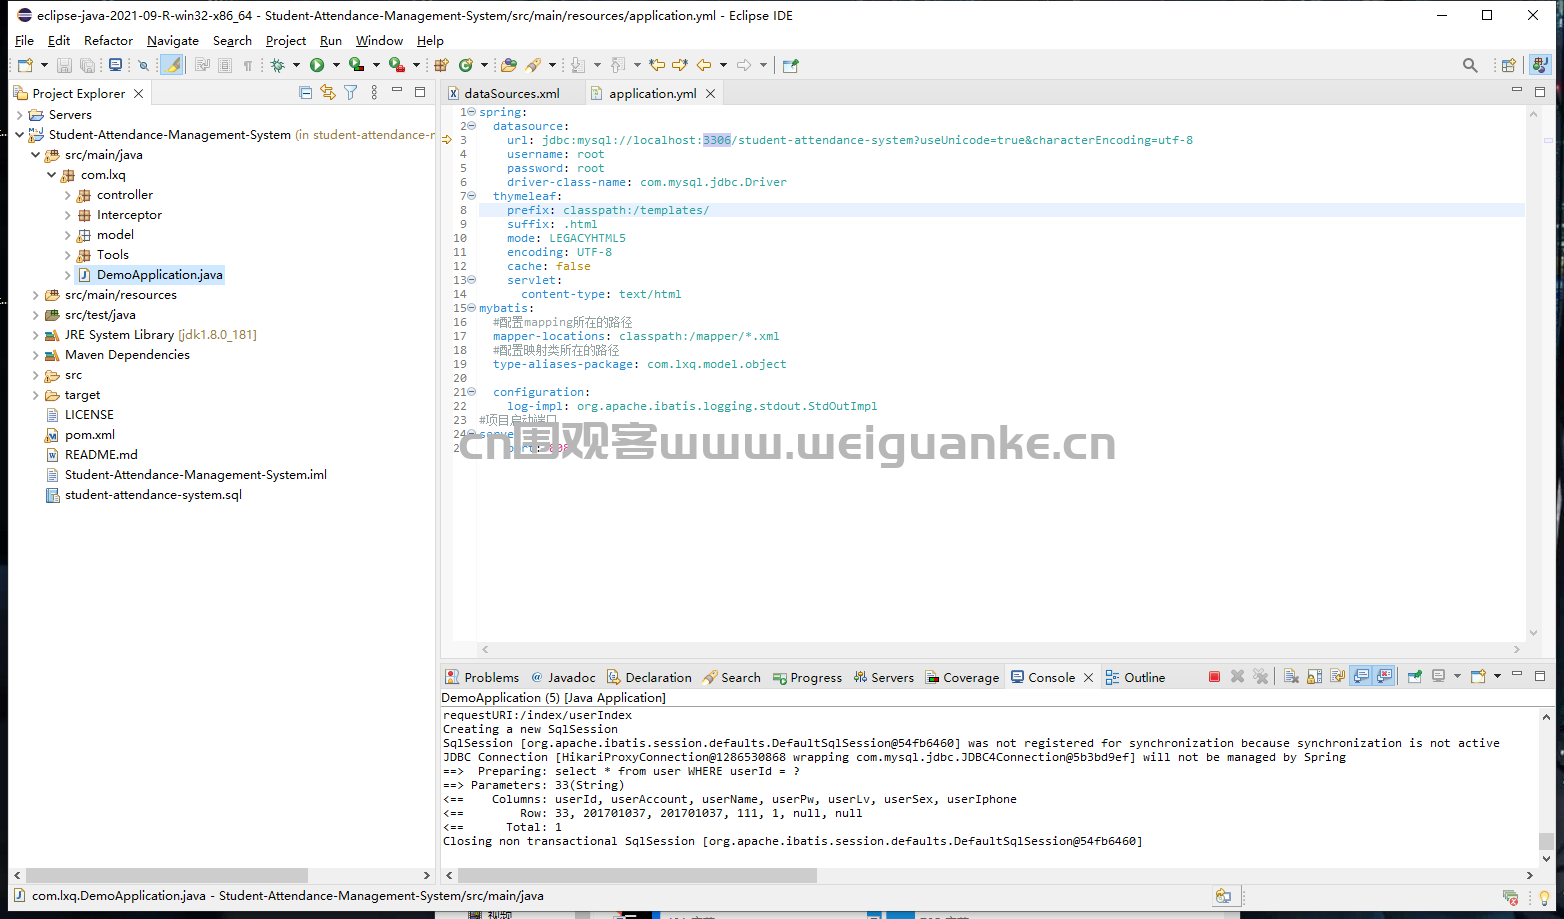Terminate the running app with red stop icon
The image size is (1564, 919).
point(1214,677)
